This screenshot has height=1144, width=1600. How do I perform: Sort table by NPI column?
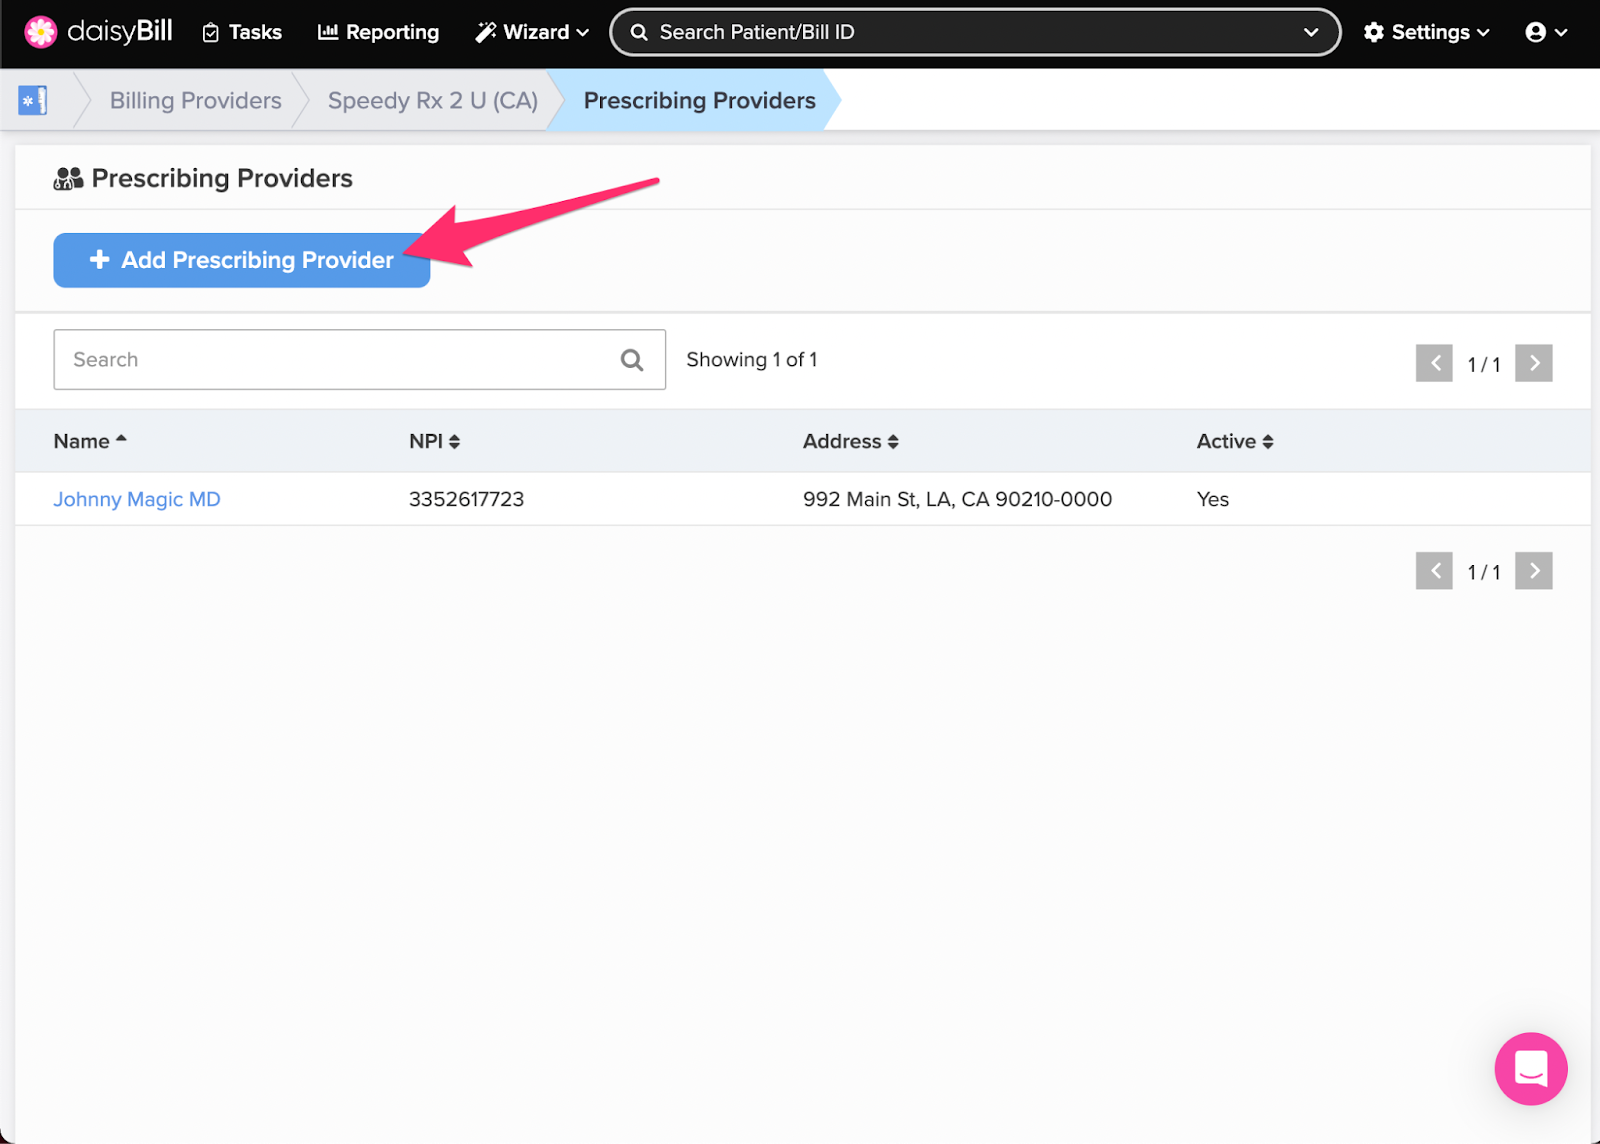434,441
